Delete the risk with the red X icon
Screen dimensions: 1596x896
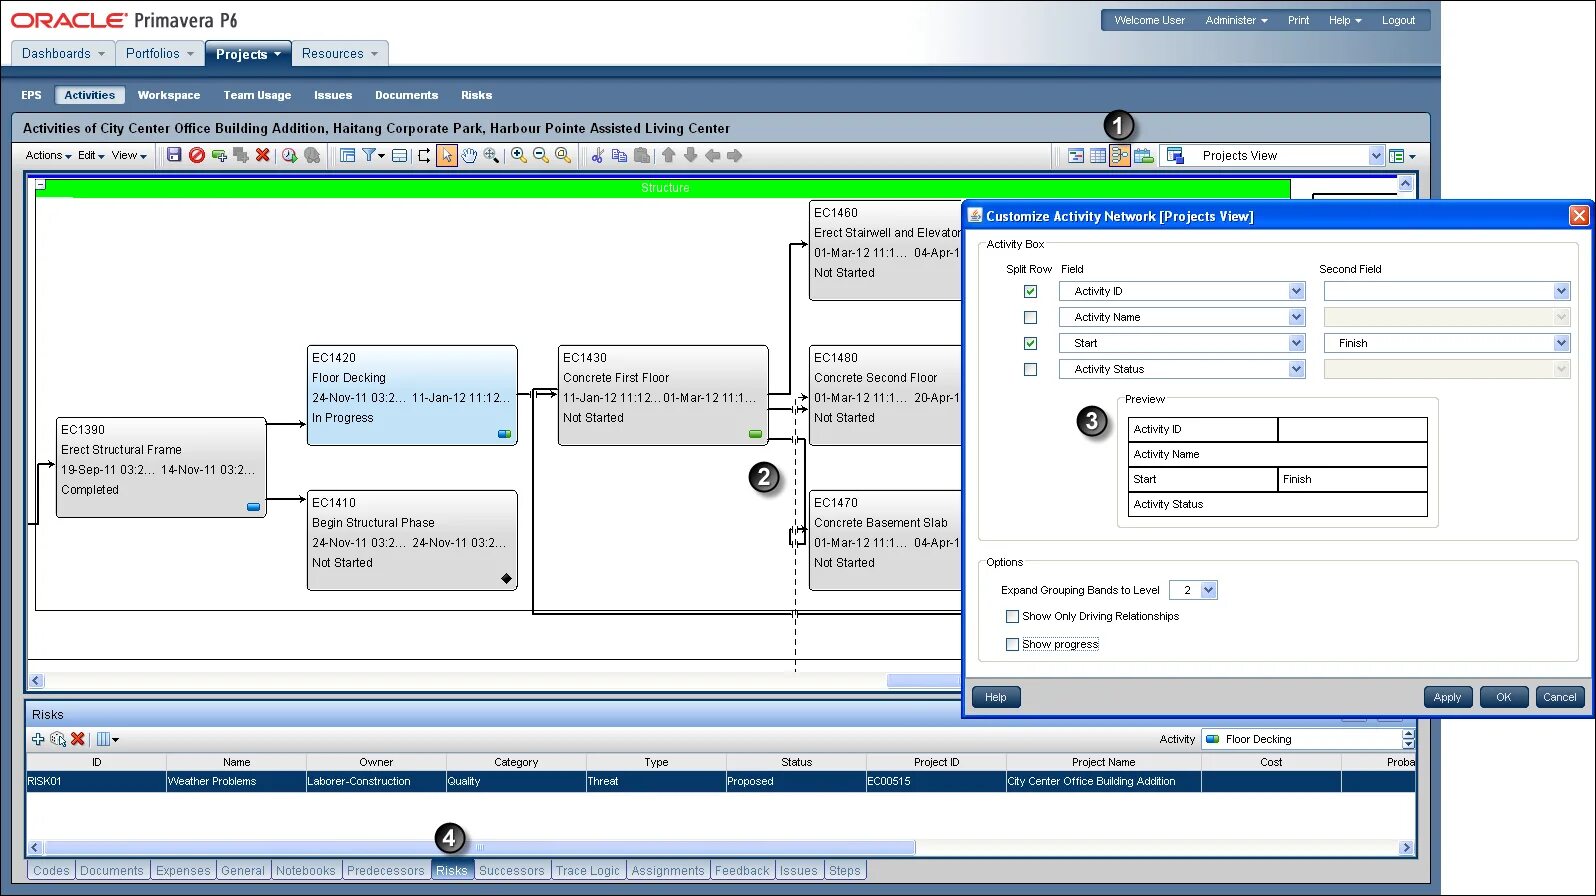78,739
